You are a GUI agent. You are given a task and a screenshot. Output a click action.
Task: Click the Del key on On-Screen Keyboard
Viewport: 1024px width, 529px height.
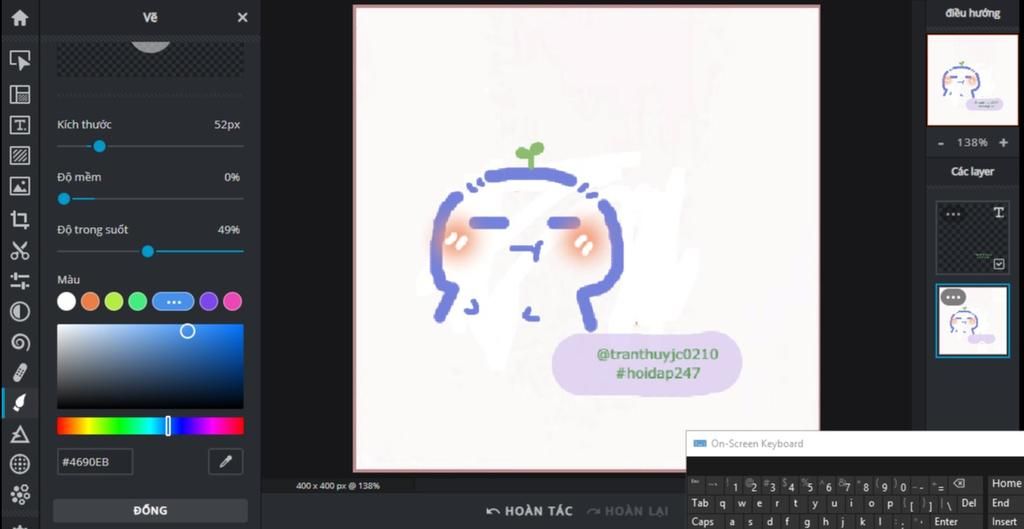tap(969, 504)
